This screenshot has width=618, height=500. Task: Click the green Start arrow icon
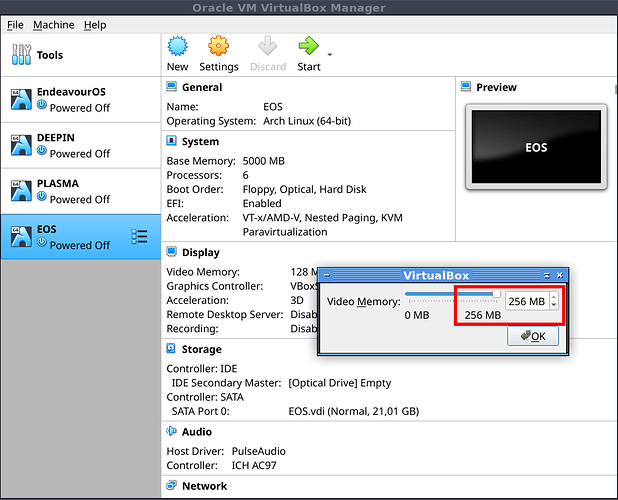pos(308,47)
